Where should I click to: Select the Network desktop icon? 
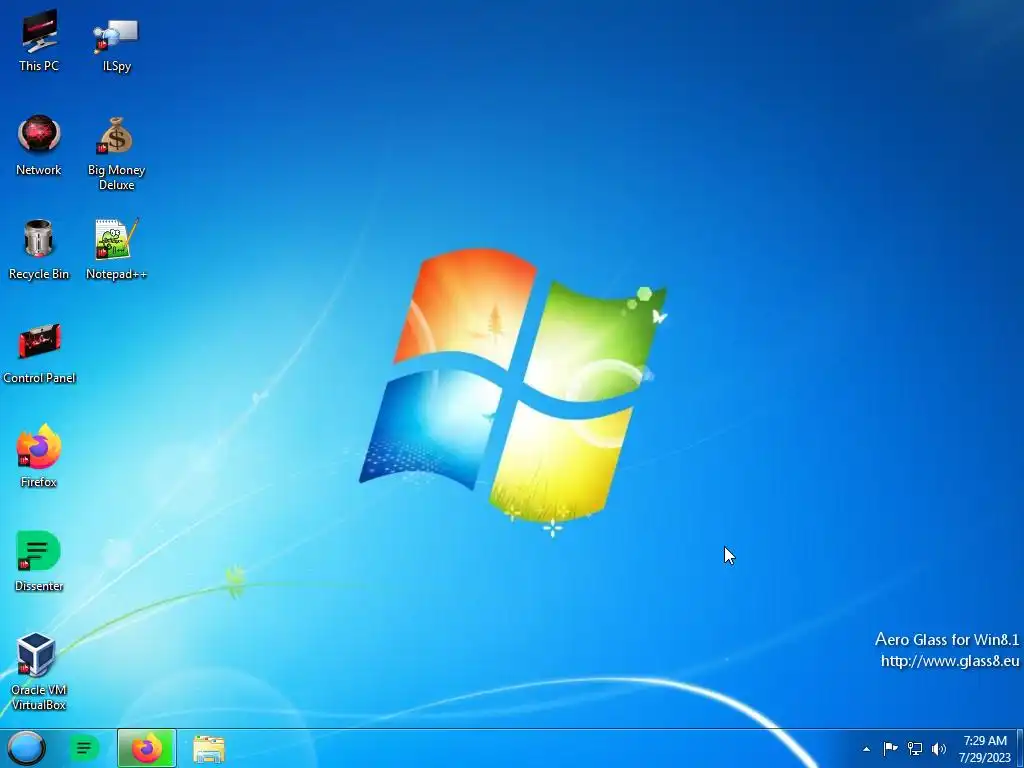pyautogui.click(x=39, y=145)
